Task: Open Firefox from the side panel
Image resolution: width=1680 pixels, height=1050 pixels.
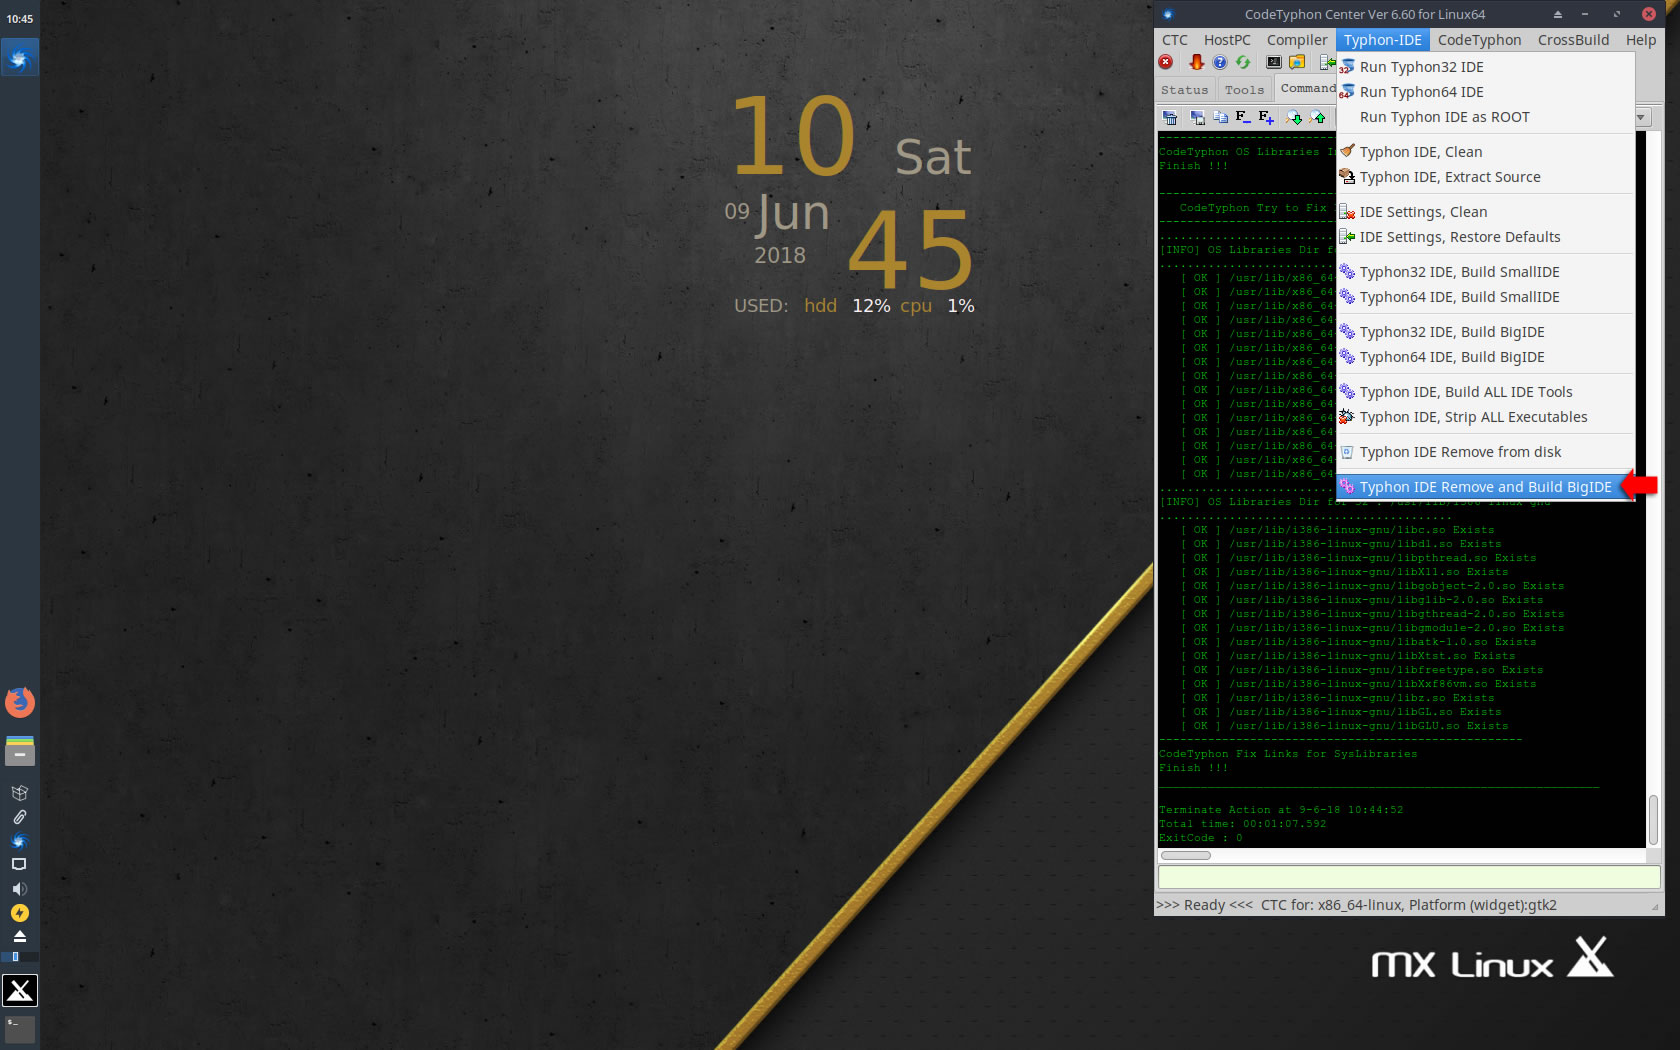Action: point(20,702)
